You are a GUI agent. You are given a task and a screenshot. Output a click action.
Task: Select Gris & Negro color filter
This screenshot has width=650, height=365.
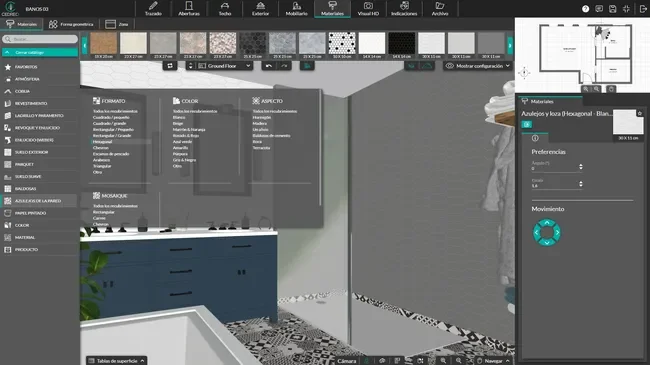tap(184, 160)
